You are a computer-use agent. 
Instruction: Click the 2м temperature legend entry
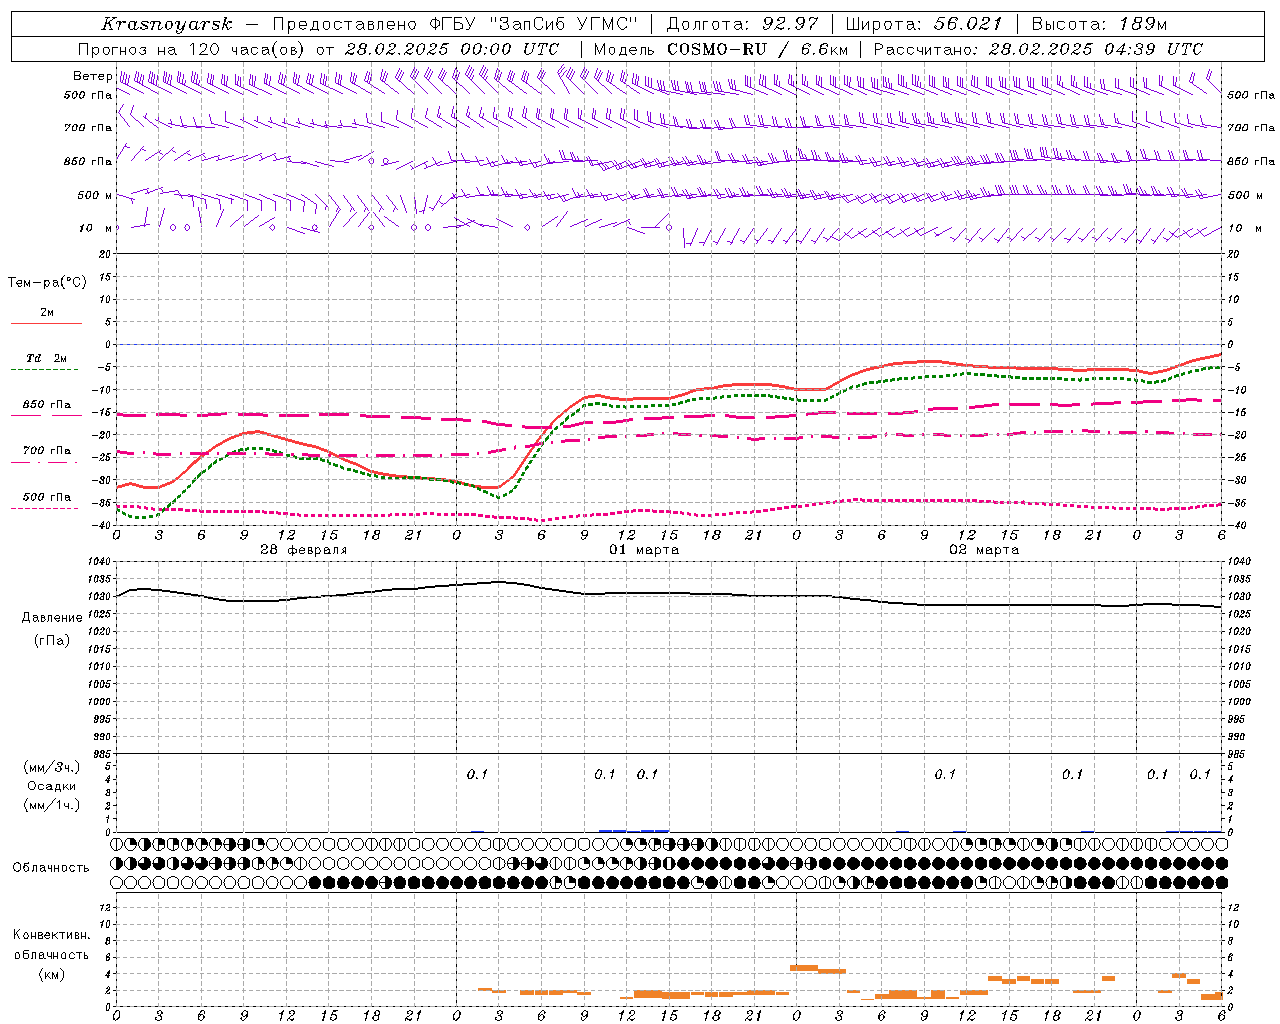click(47, 313)
